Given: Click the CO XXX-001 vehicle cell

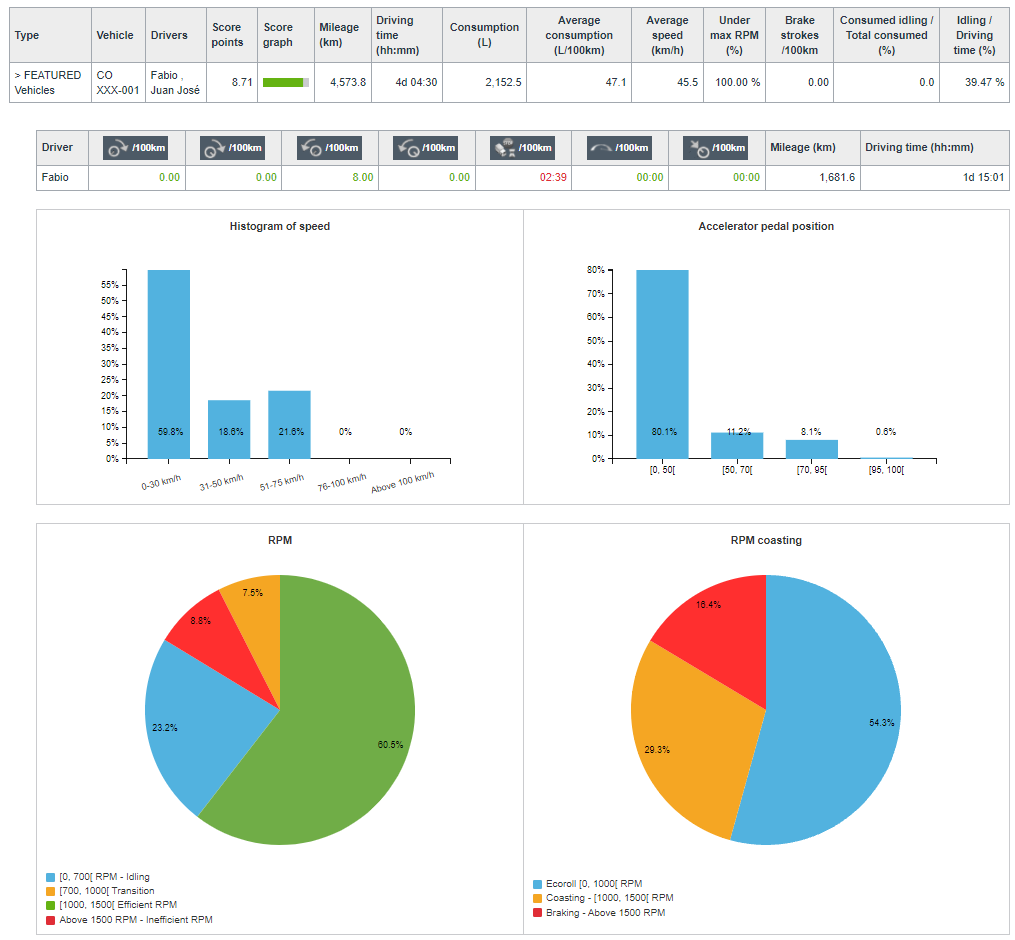Looking at the screenshot, I should (118, 82).
